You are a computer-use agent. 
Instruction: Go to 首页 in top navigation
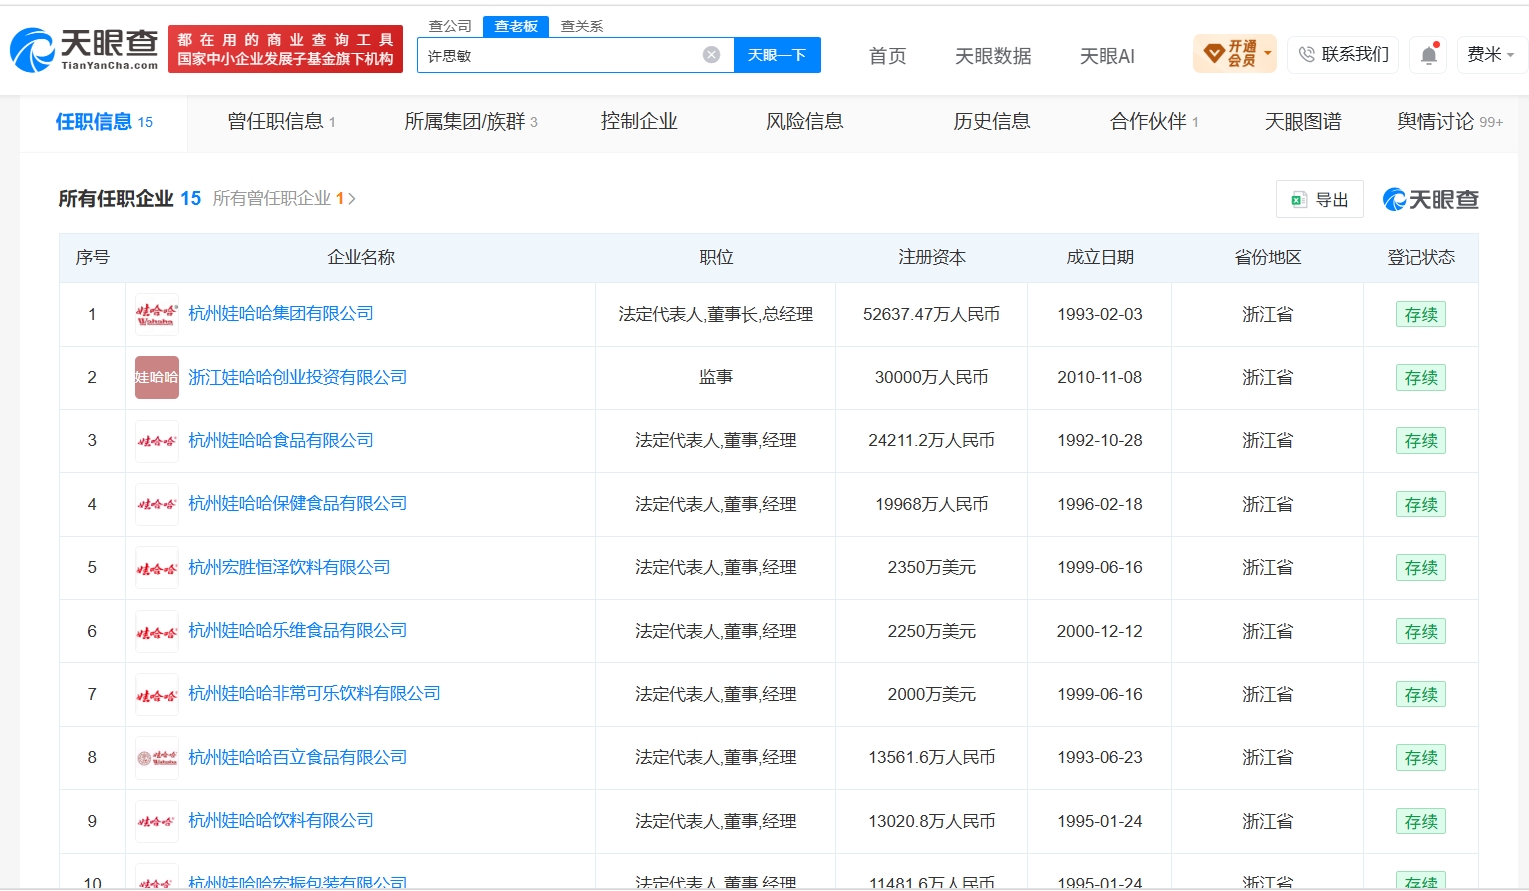coord(888,56)
